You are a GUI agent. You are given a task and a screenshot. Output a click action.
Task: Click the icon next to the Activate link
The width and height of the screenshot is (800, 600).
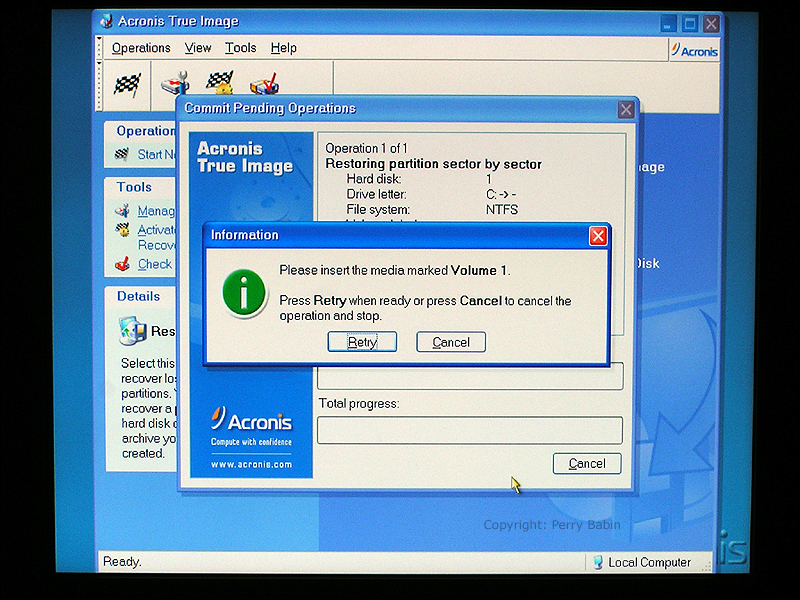[x=122, y=230]
